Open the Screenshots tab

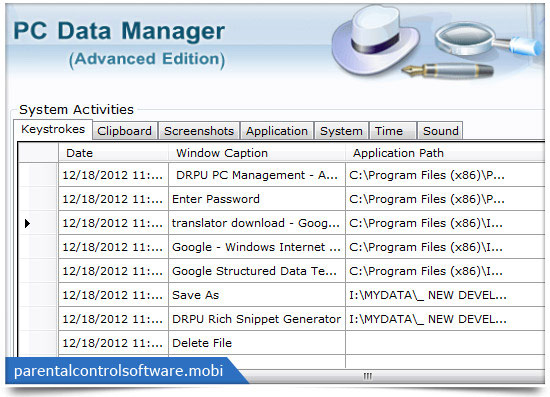[x=199, y=131]
